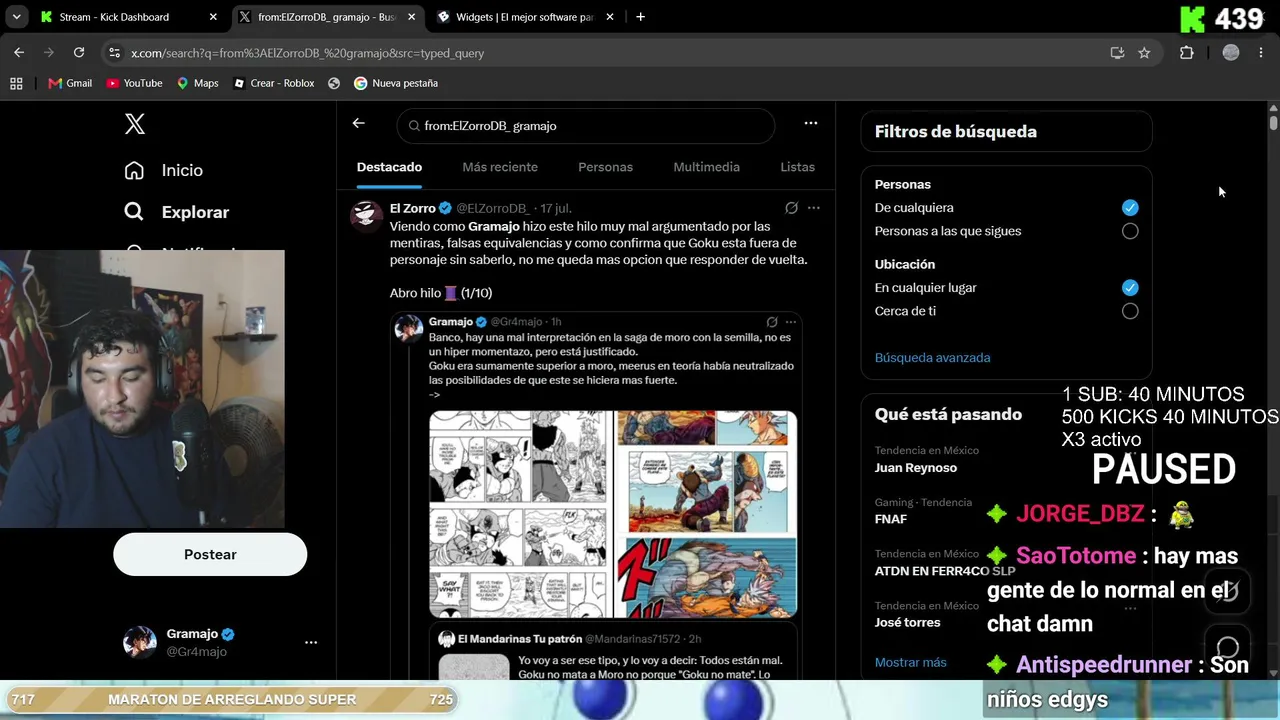Open the X logo home link
The height and width of the screenshot is (720, 1280).
click(x=135, y=124)
